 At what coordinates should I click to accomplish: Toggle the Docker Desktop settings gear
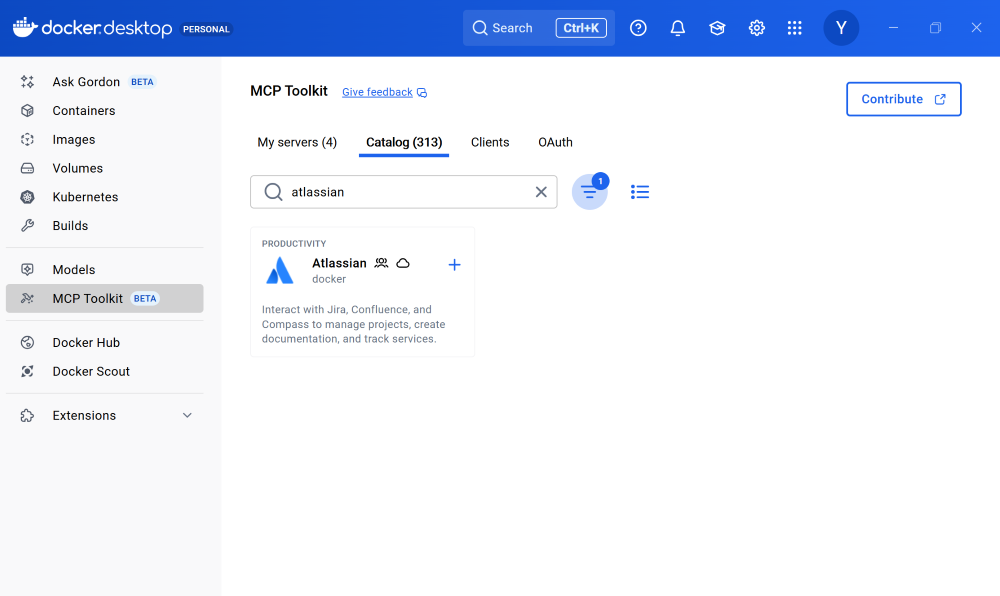(756, 28)
